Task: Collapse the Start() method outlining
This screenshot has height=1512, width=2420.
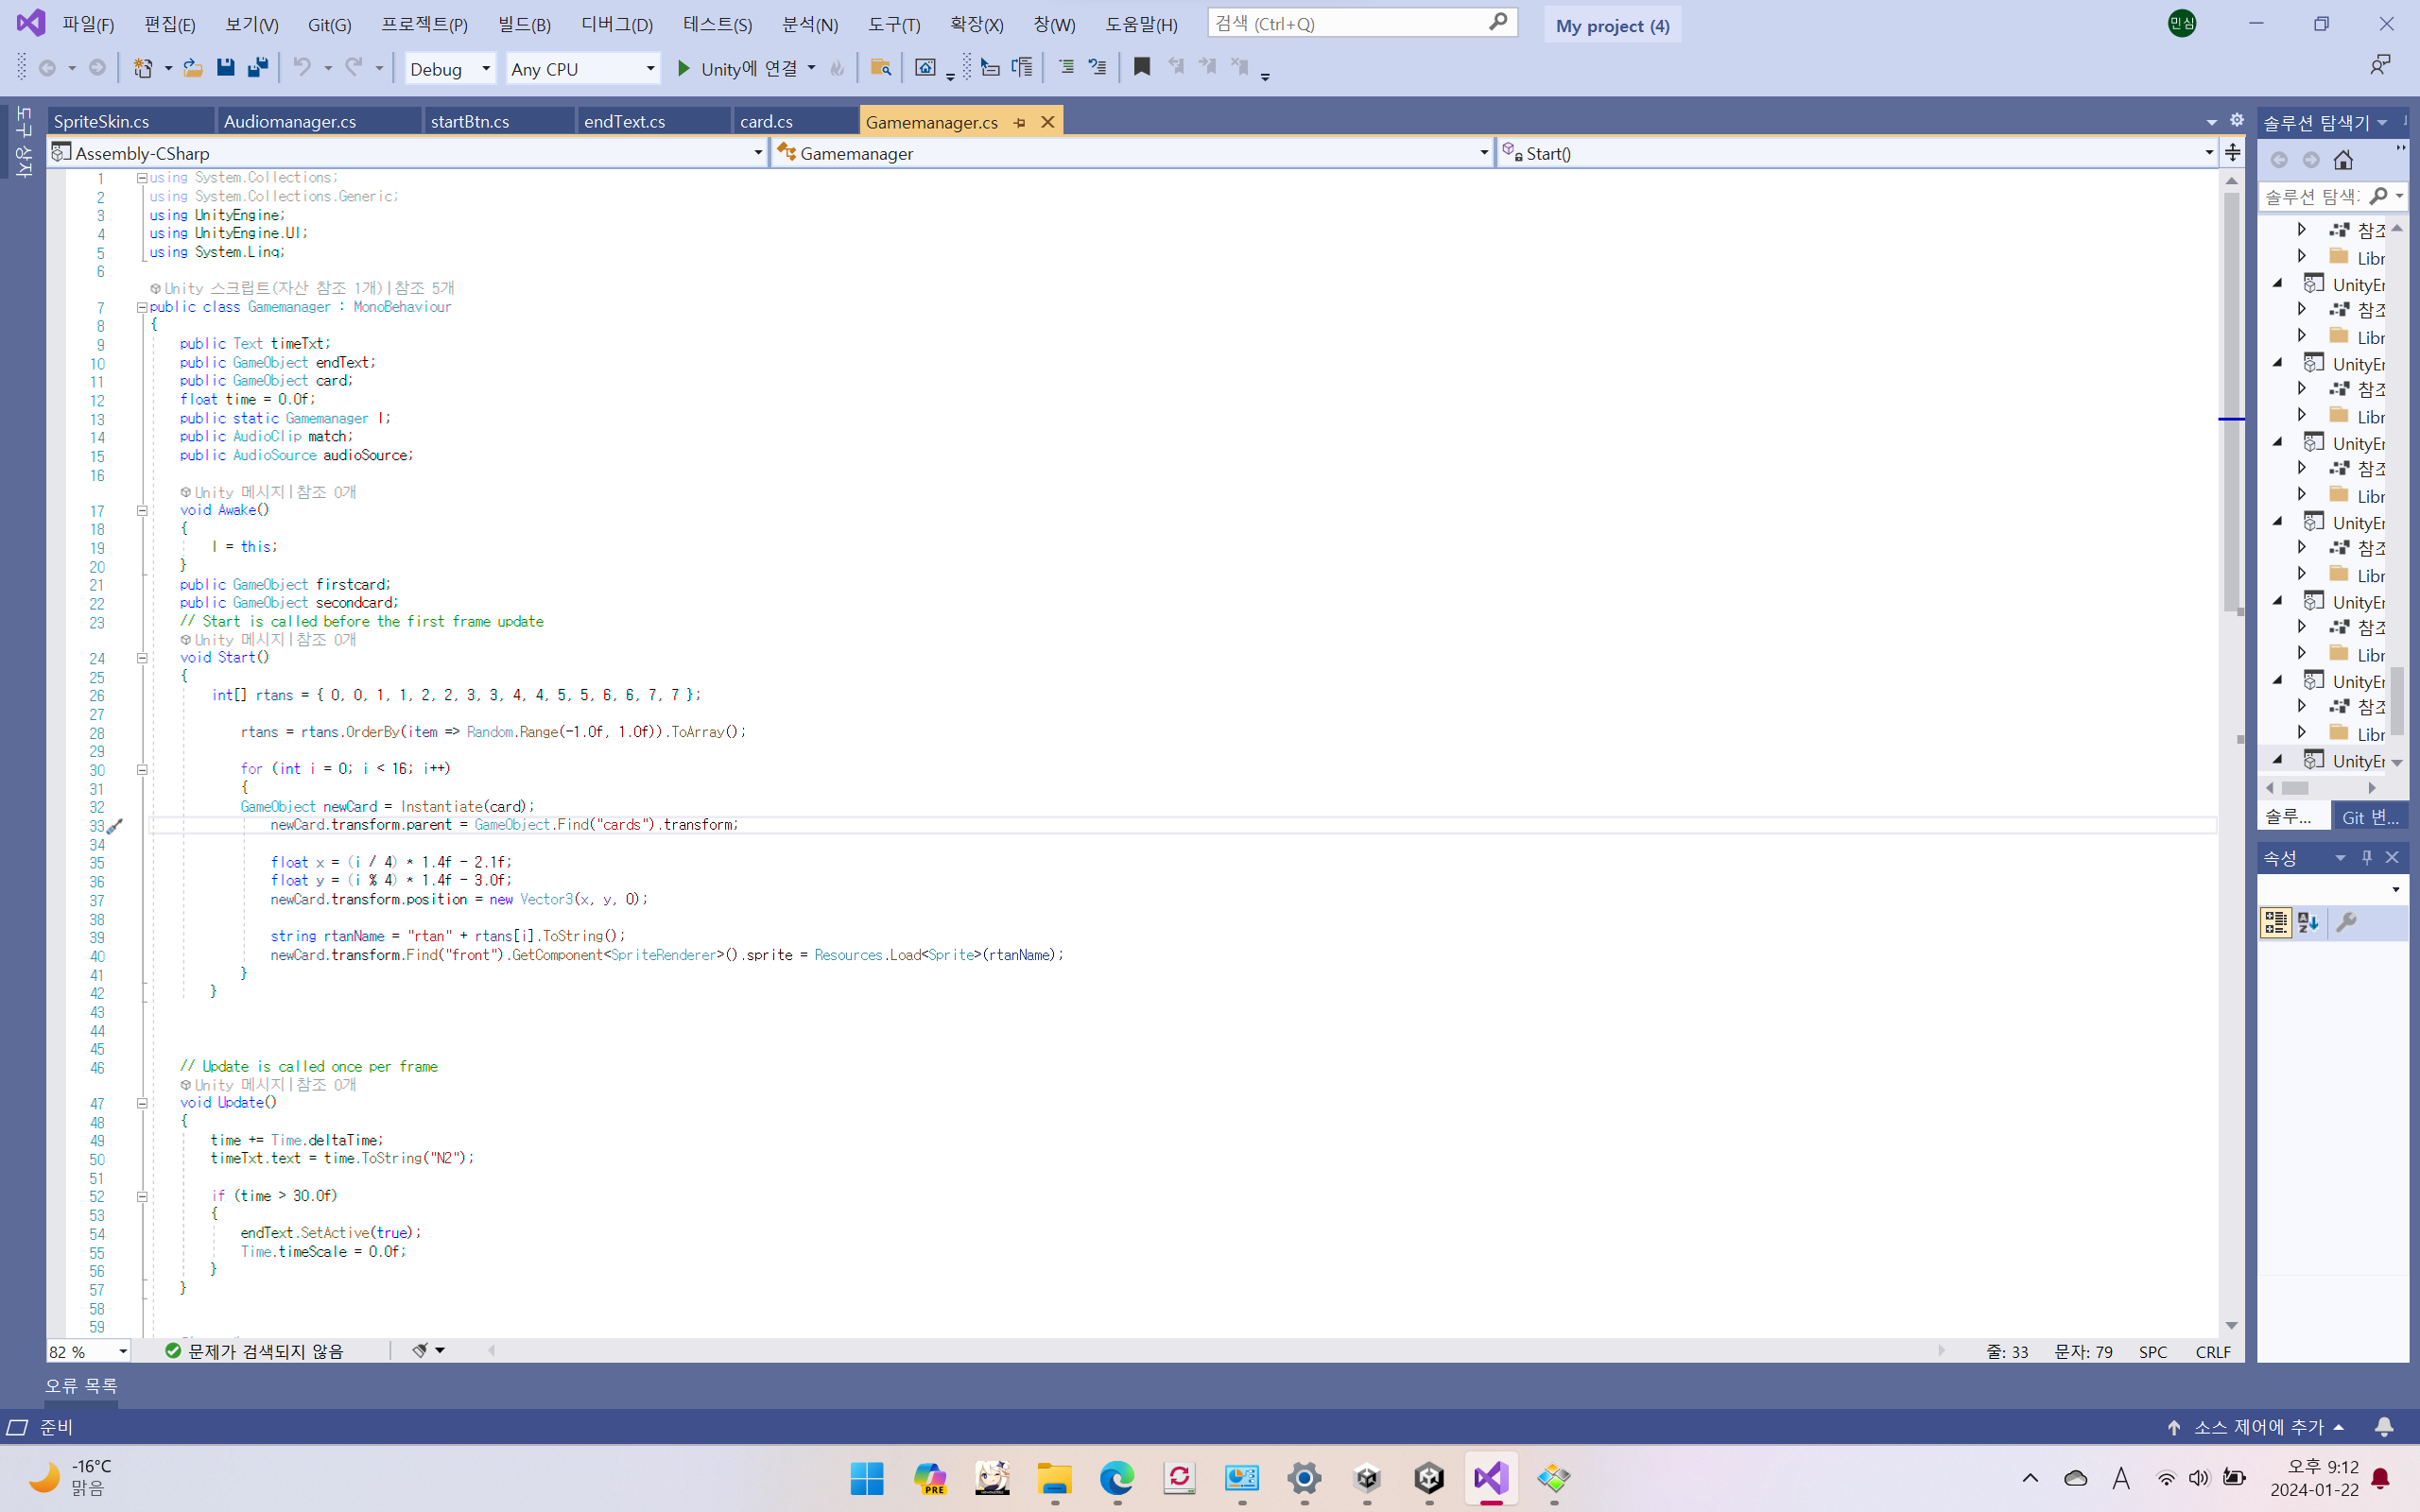Action: point(142,658)
